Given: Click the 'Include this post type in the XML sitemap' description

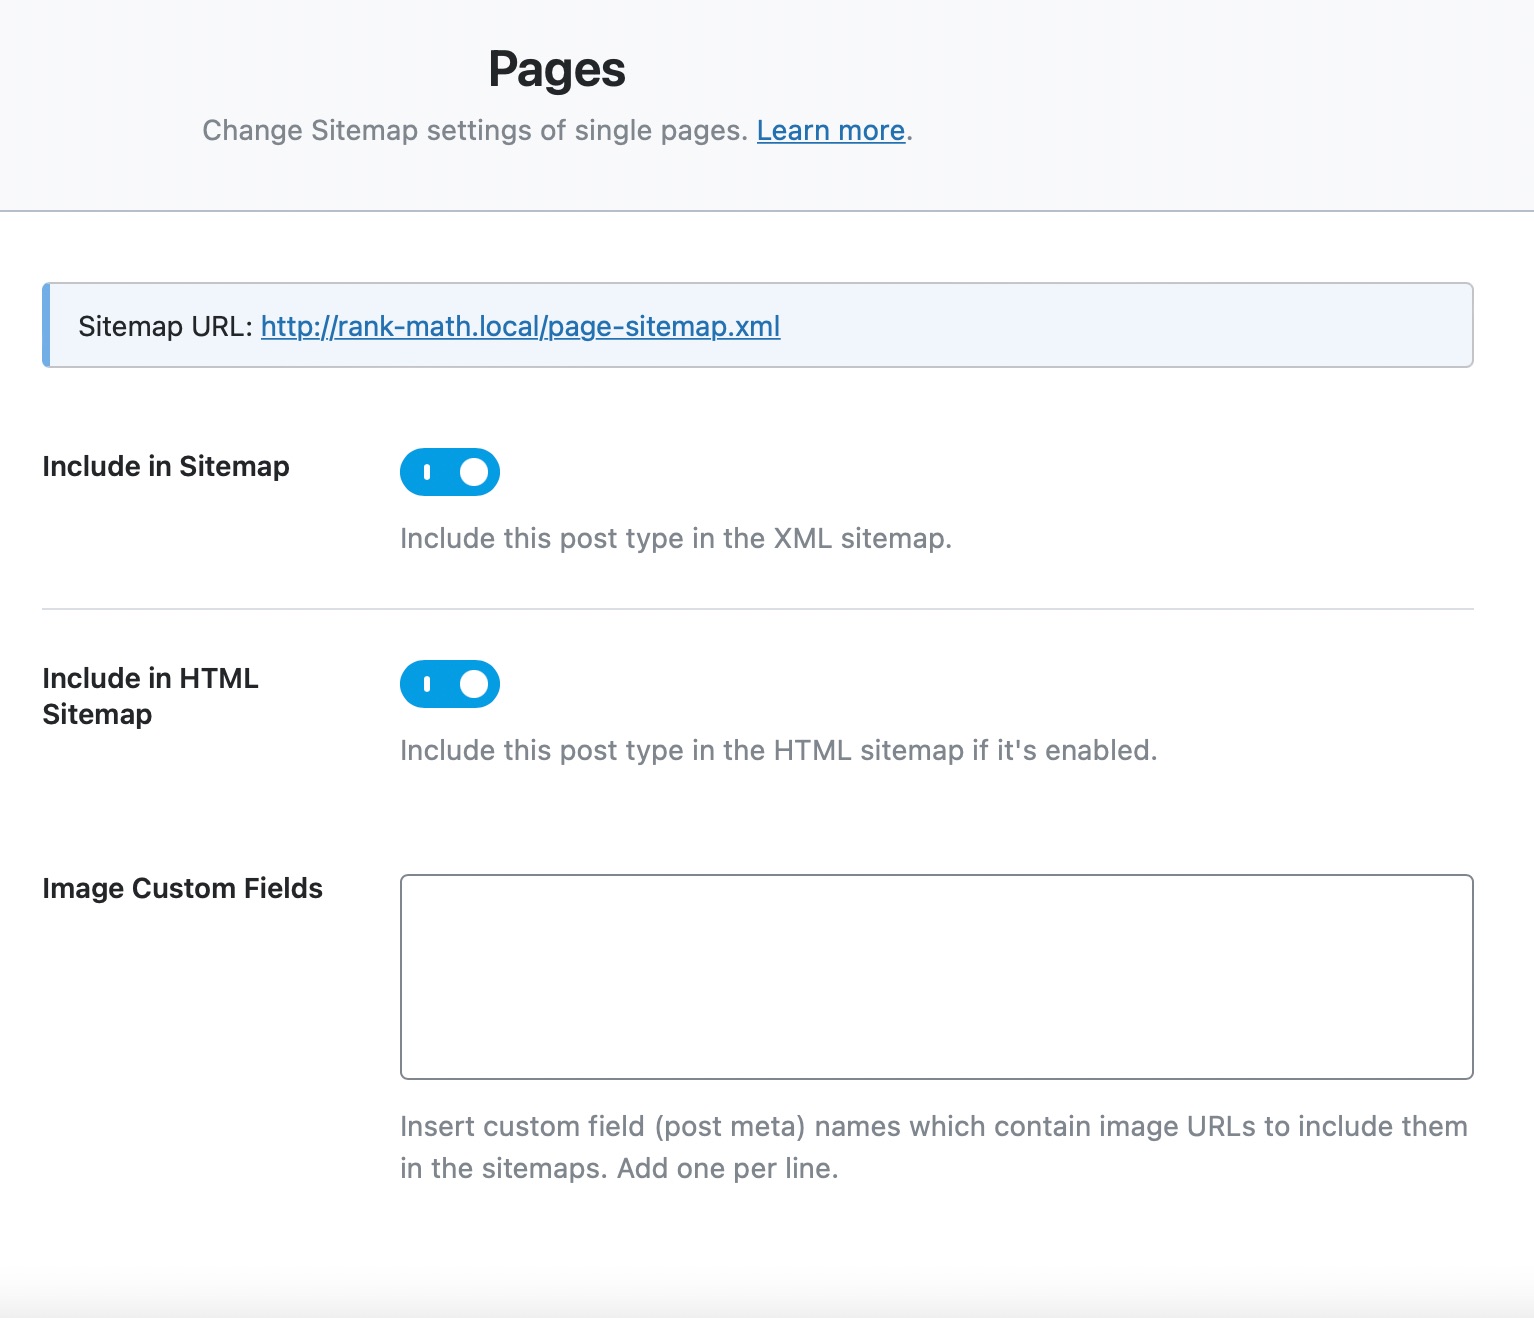Looking at the screenshot, I should click(675, 539).
